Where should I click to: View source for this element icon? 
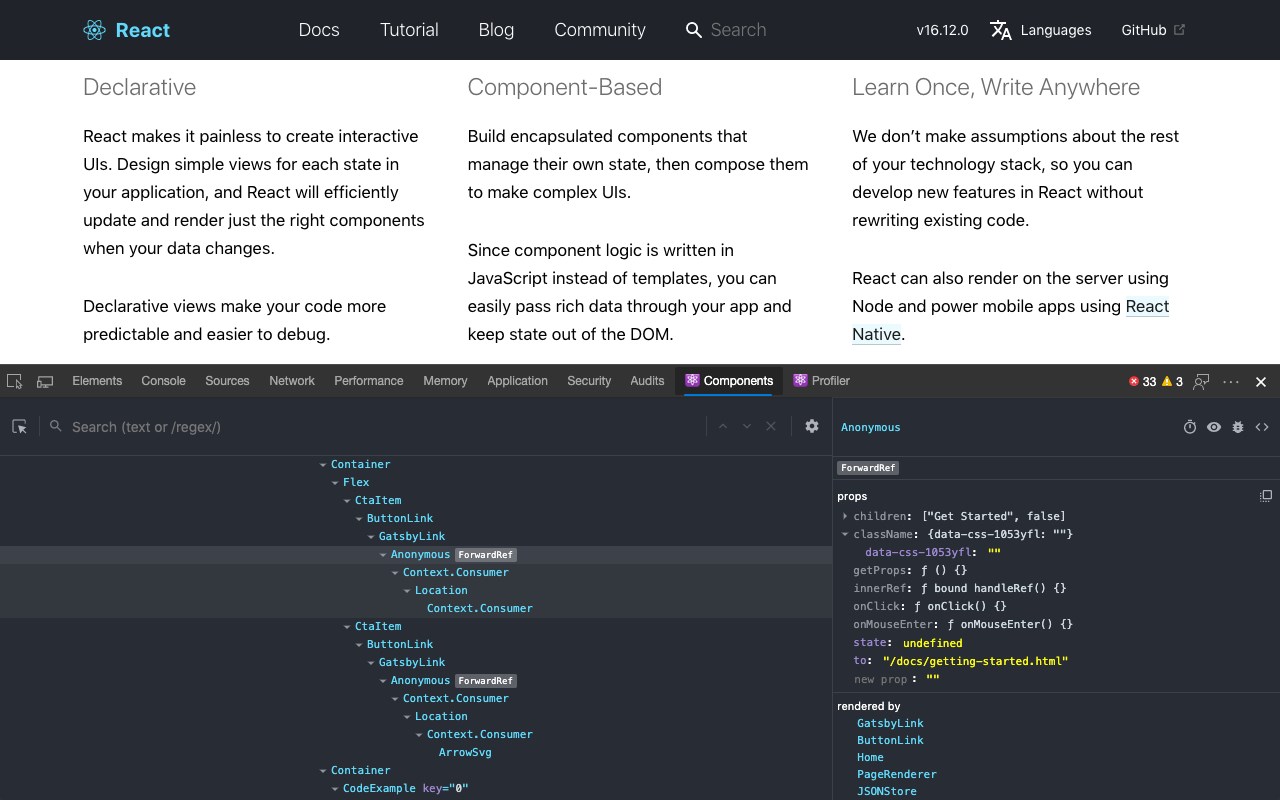pyautogui.click(x=1262, y=427)
